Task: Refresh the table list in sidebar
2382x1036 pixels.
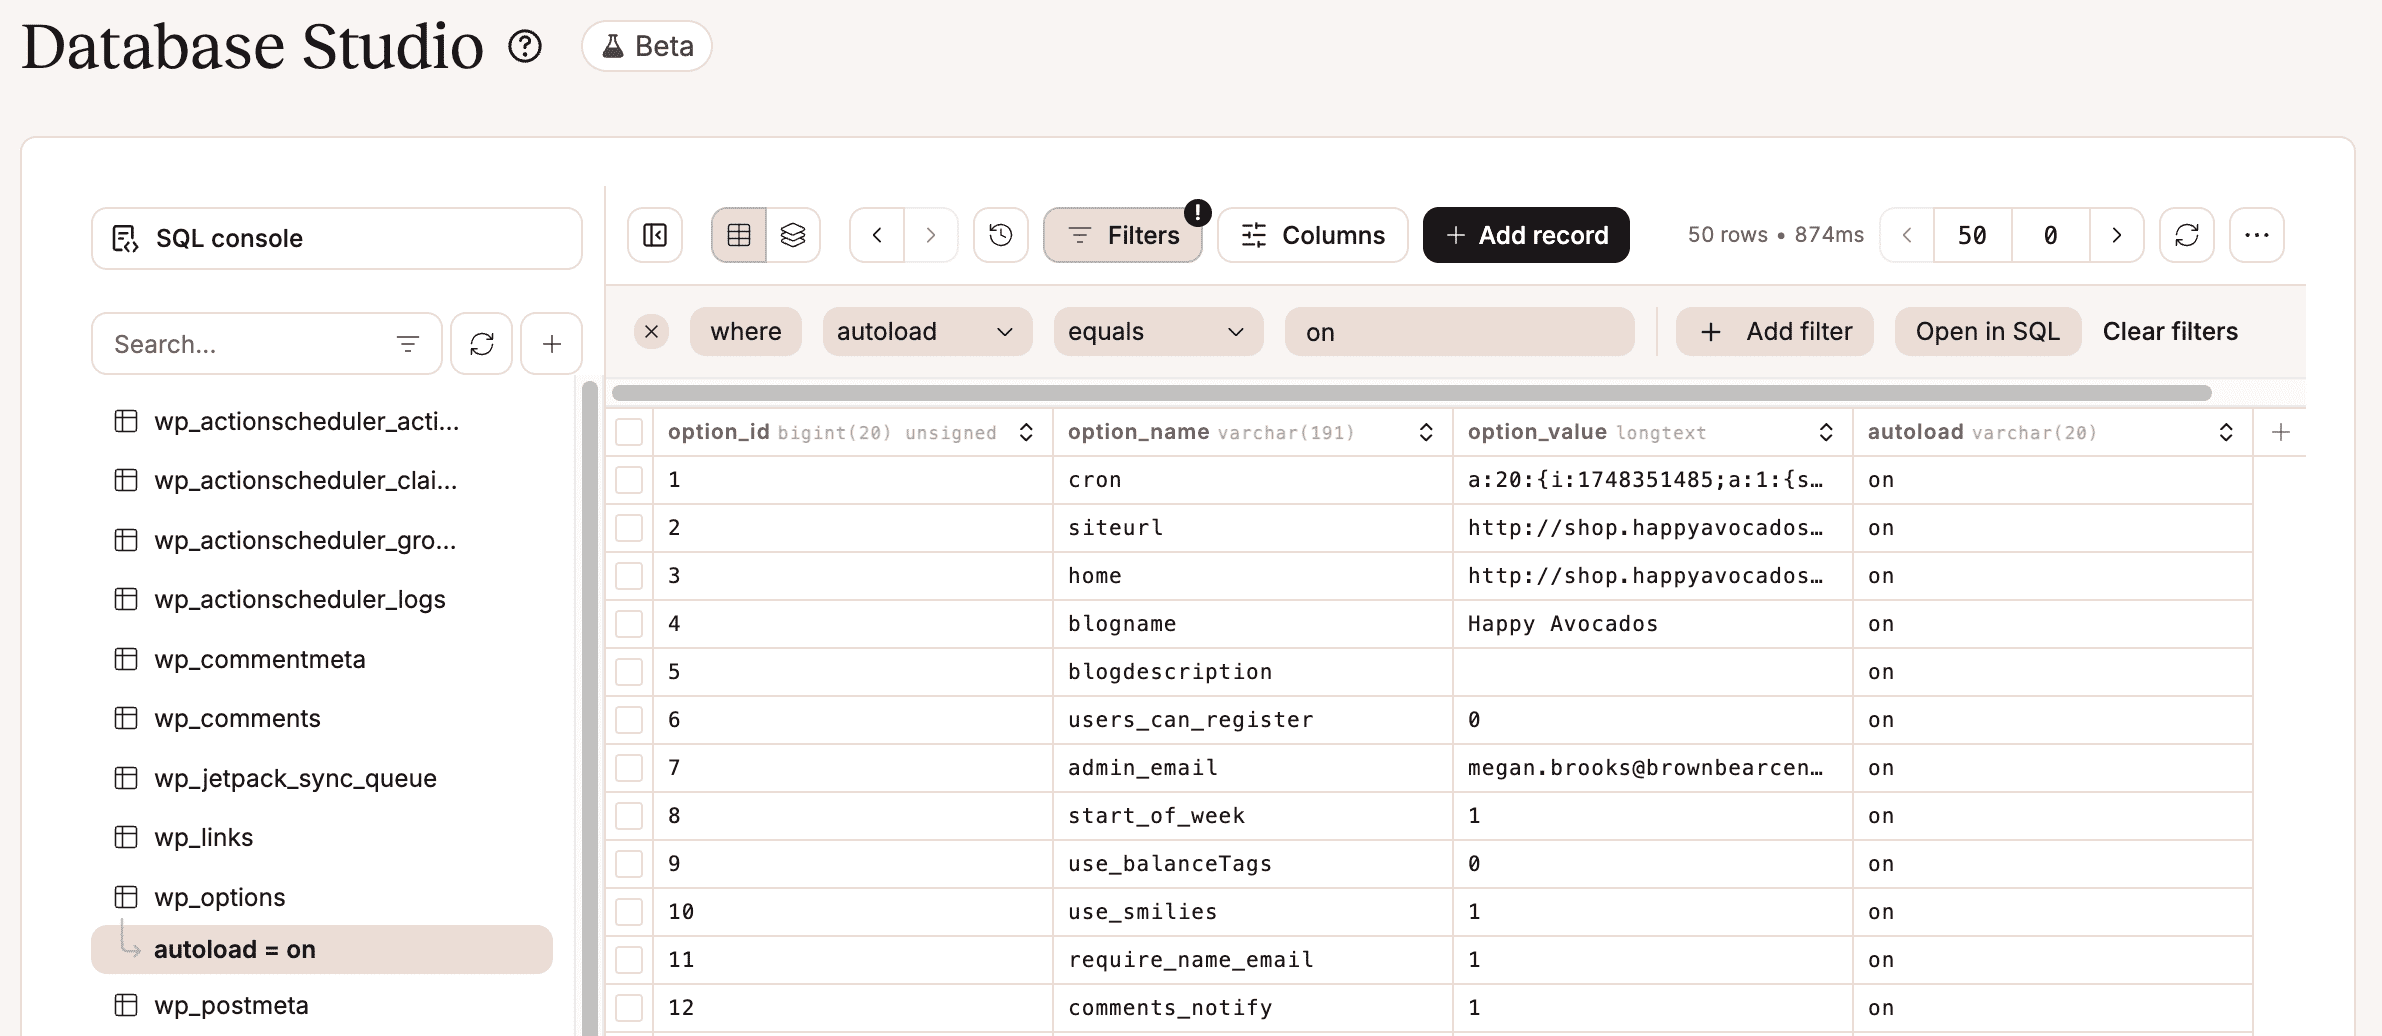Action: 481,344
